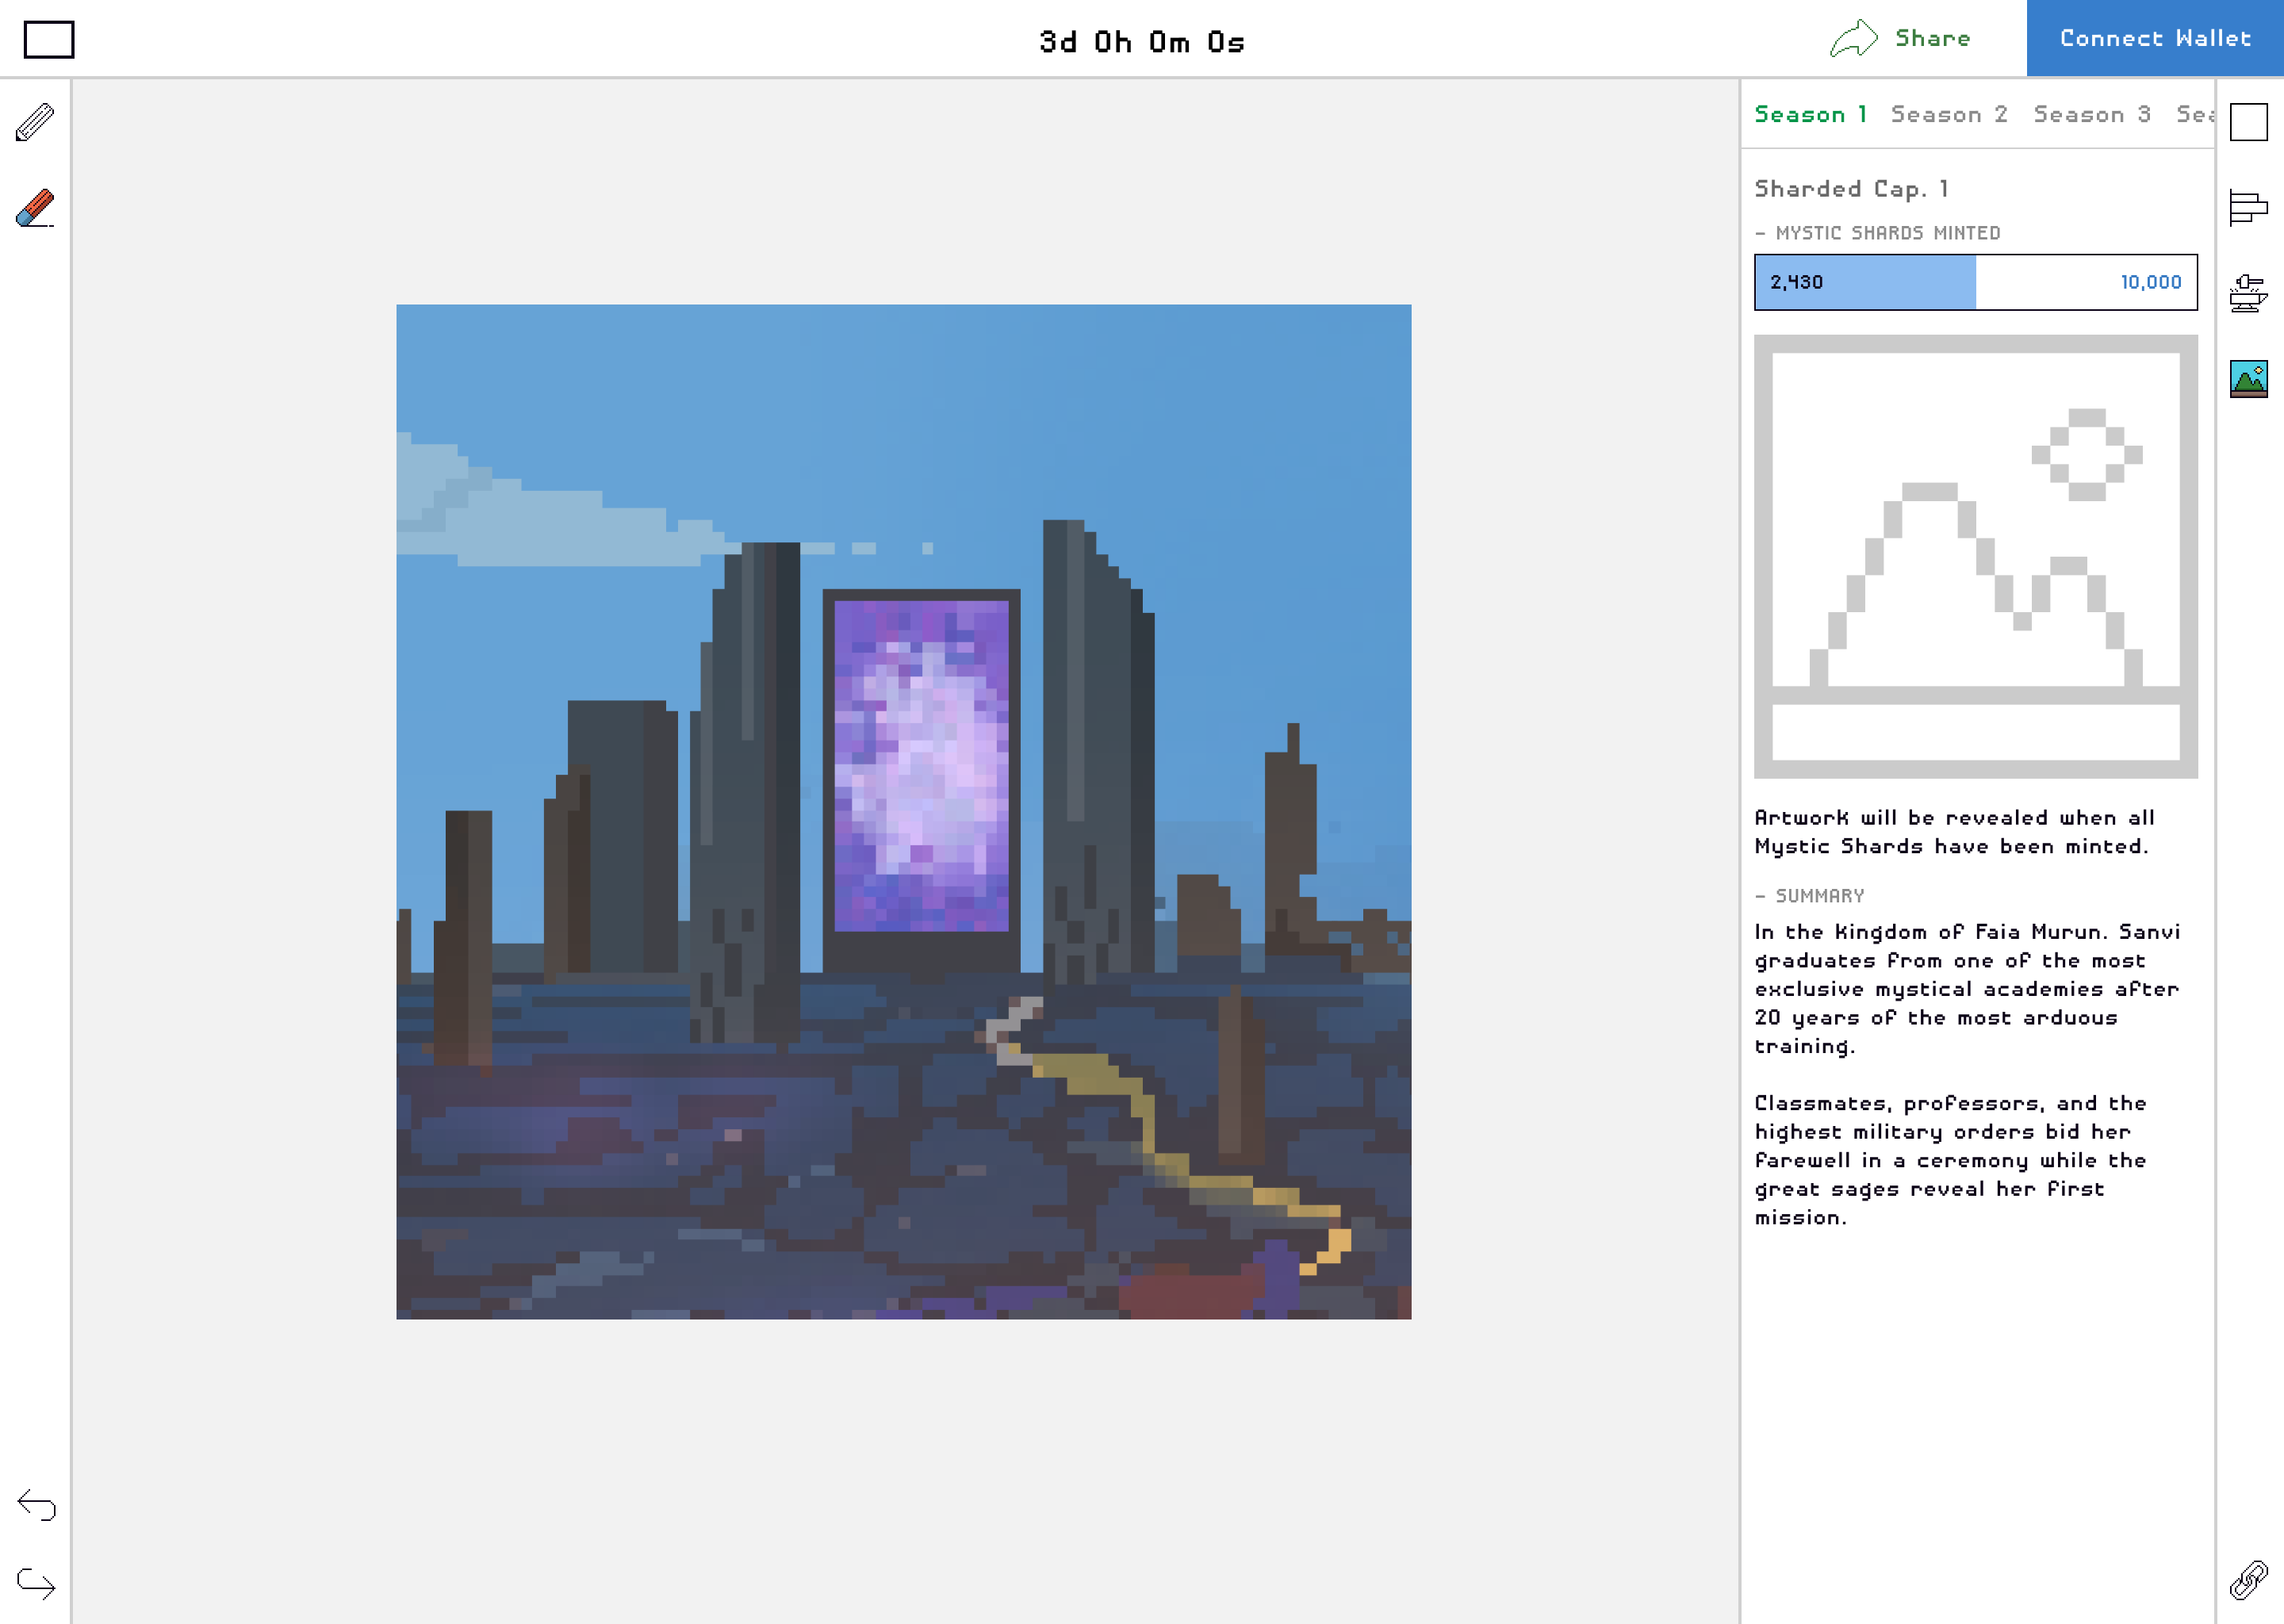Select the eraser tool
This screenshot has height=1624, width=2284.
click(x=35, y=208)
